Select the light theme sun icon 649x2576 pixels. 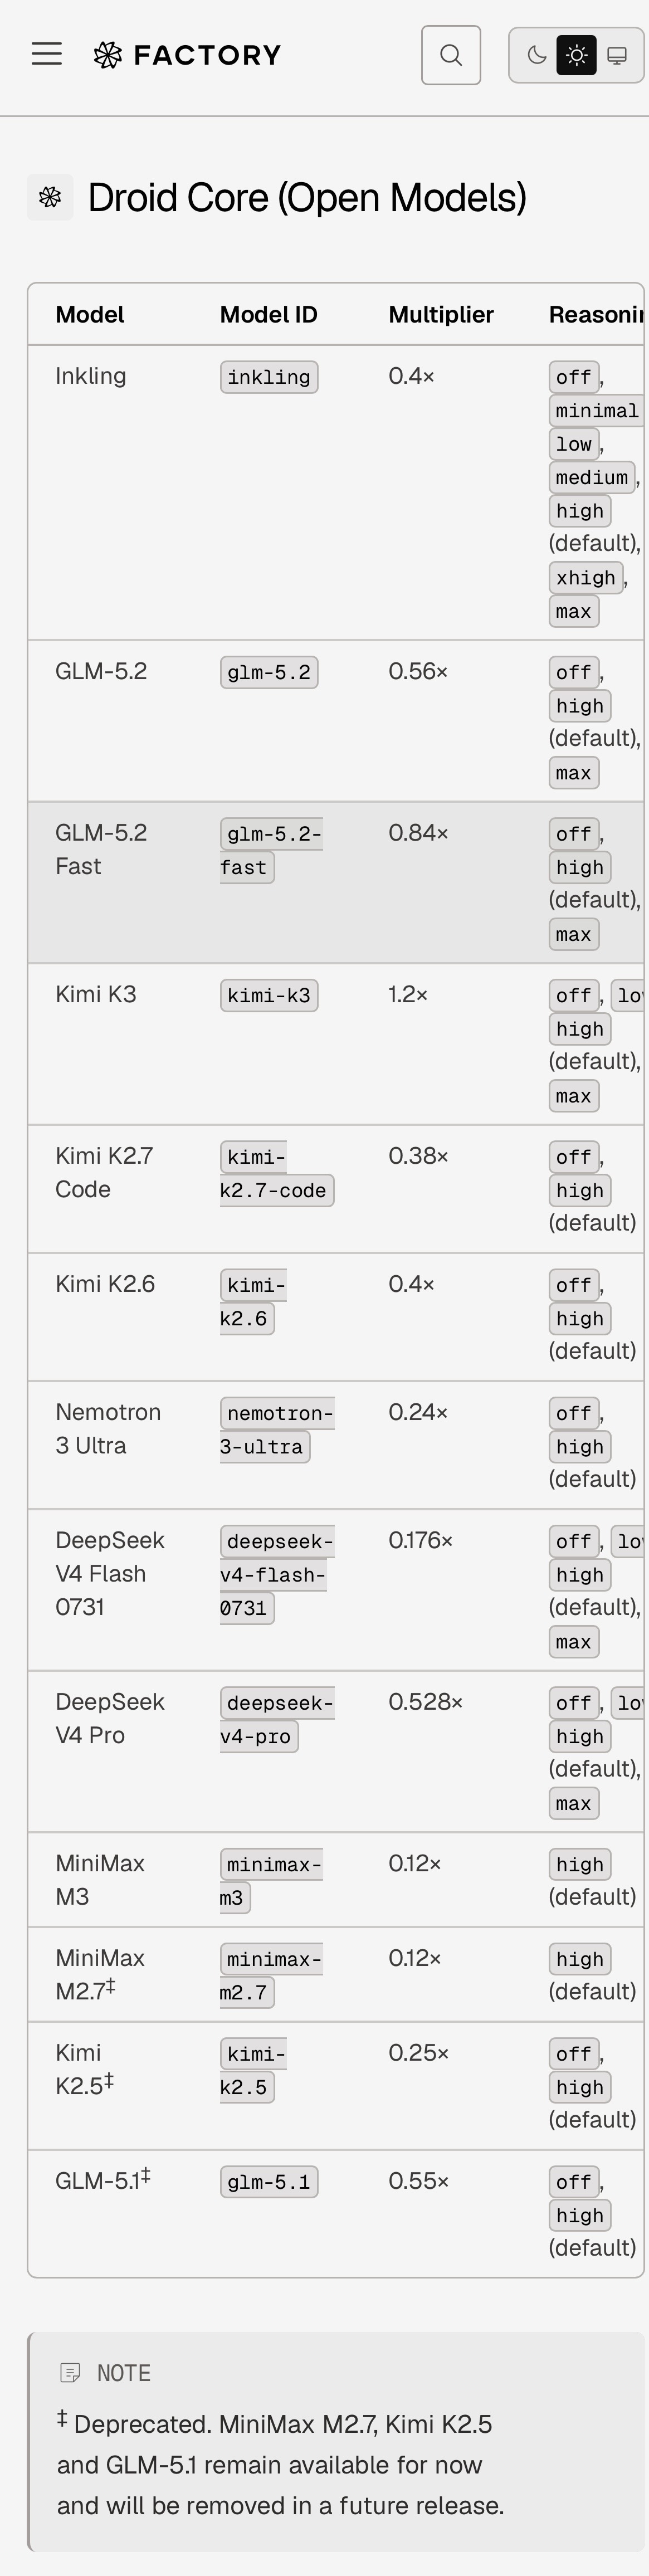coord(577,55)
